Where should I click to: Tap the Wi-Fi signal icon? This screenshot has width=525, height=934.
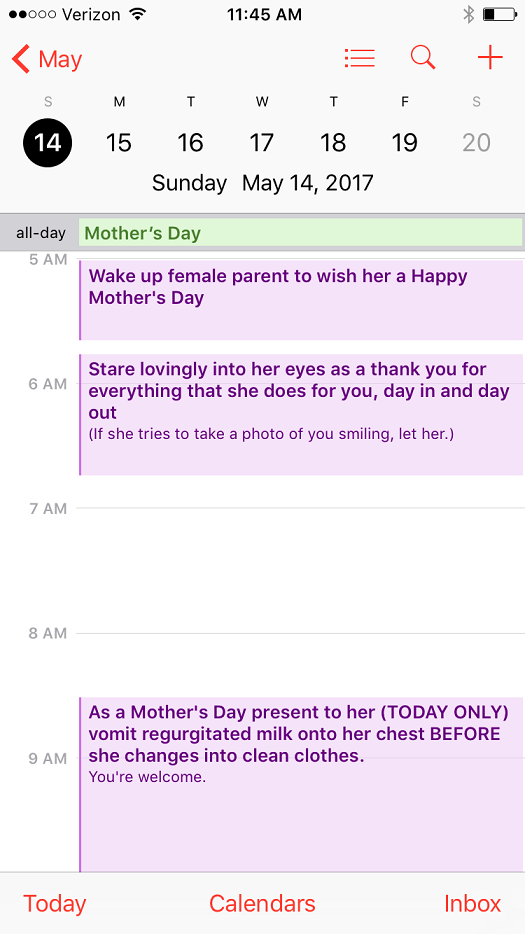[x=138, y=14]
